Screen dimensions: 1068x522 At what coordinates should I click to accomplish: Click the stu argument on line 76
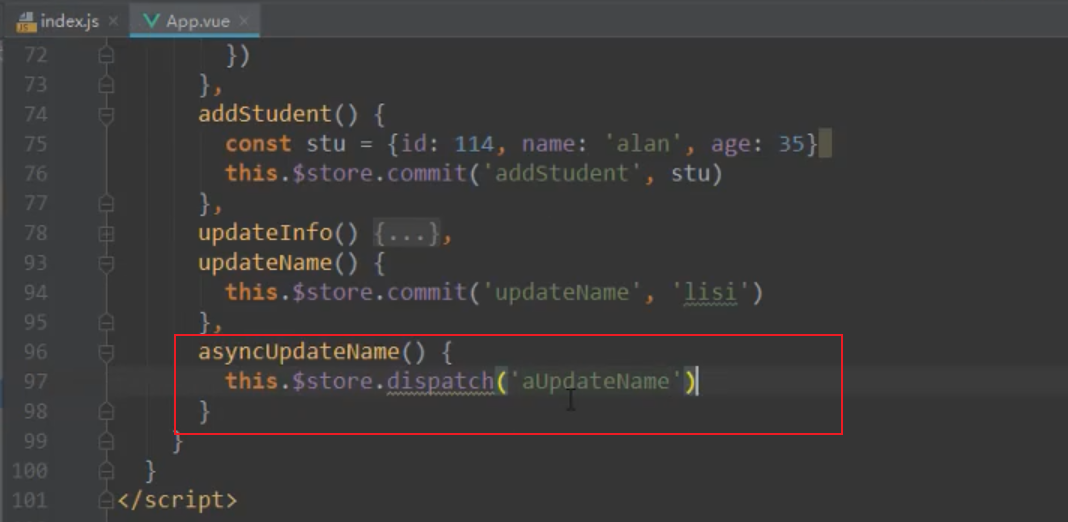coord(690,174)
